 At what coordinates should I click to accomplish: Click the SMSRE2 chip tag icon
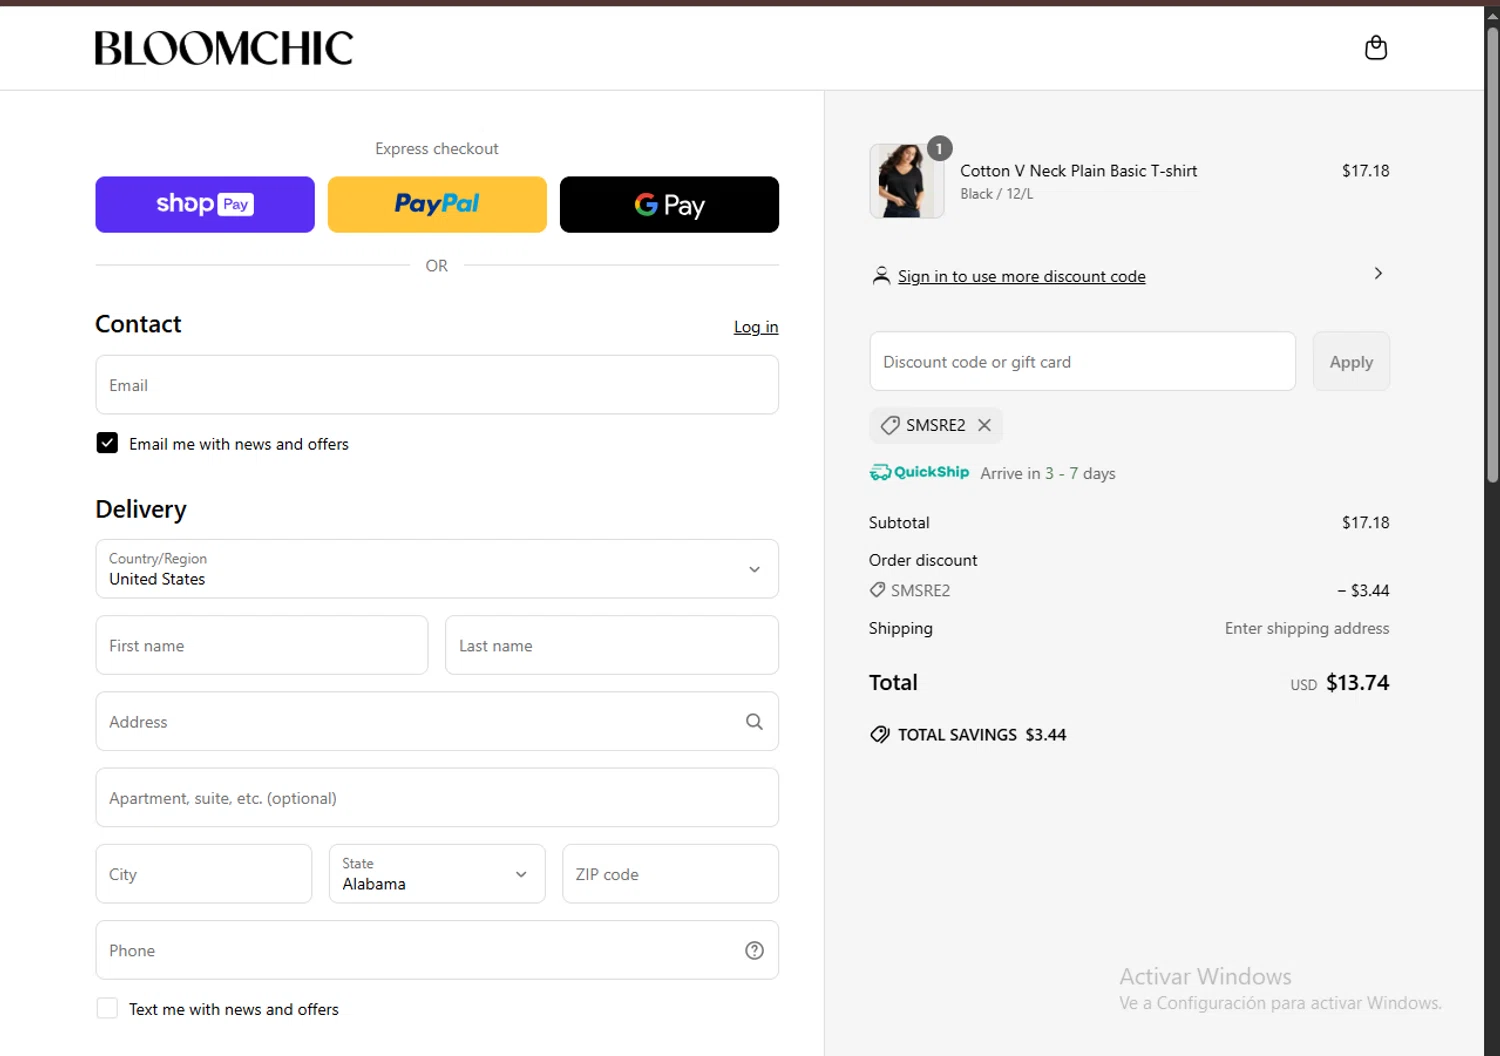point(890,426)
